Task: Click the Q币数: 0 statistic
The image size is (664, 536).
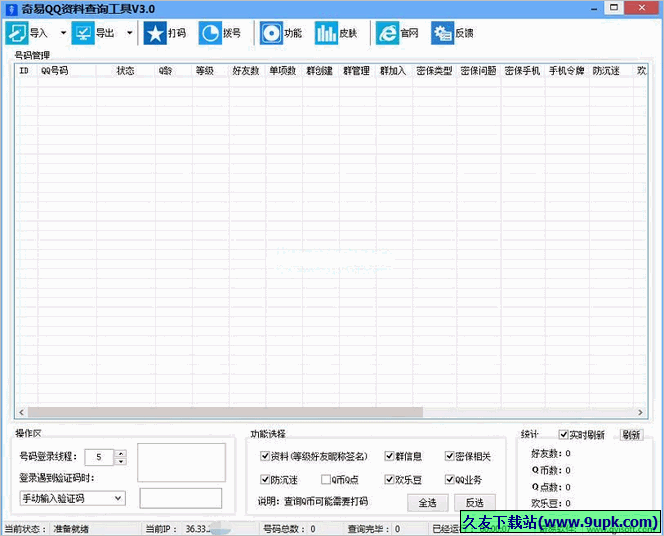Action: coord(551,470)
